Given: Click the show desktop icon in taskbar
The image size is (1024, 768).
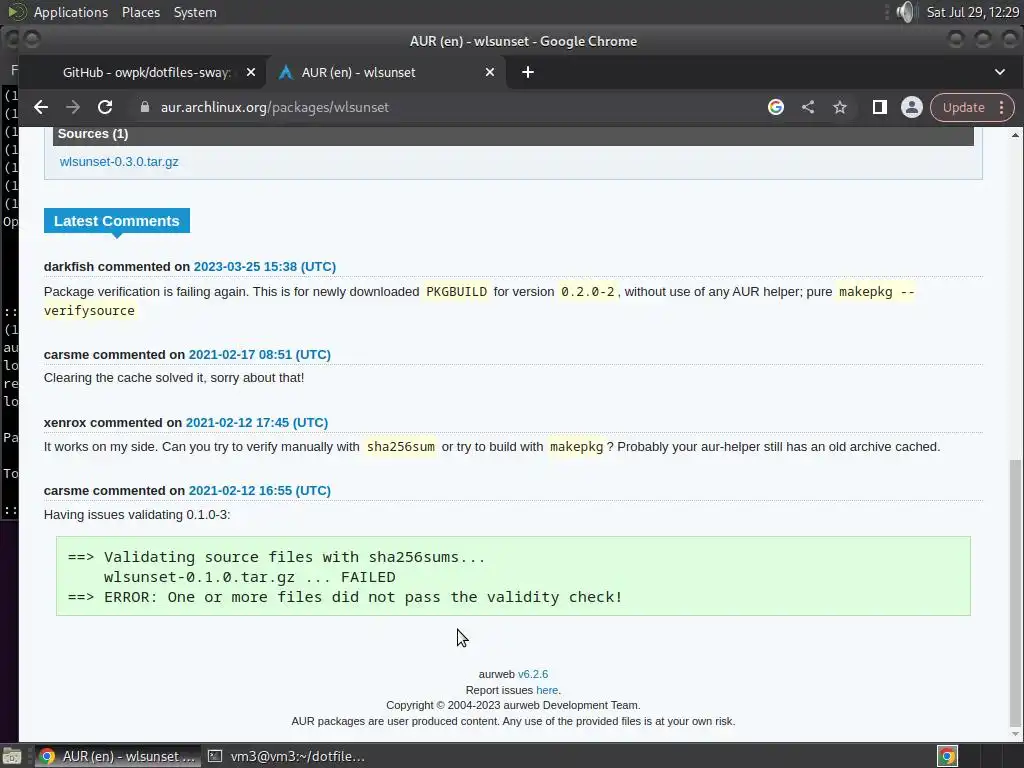Looking at the screenshot, I should click(12, 756).
